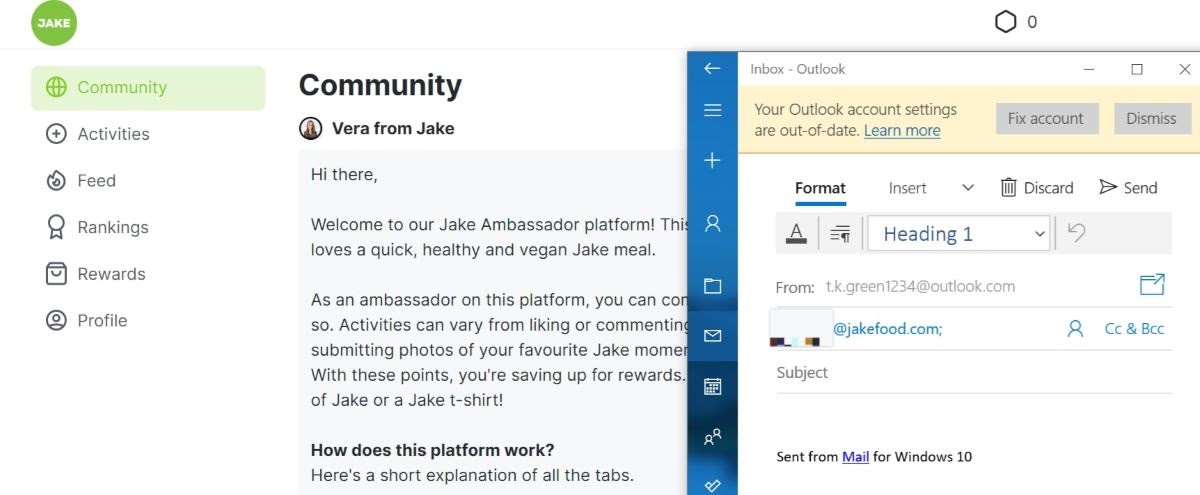Dismiss the Outlook account warning
The height and width of the screenshot is (495, 1200).
click(1151, 118)
